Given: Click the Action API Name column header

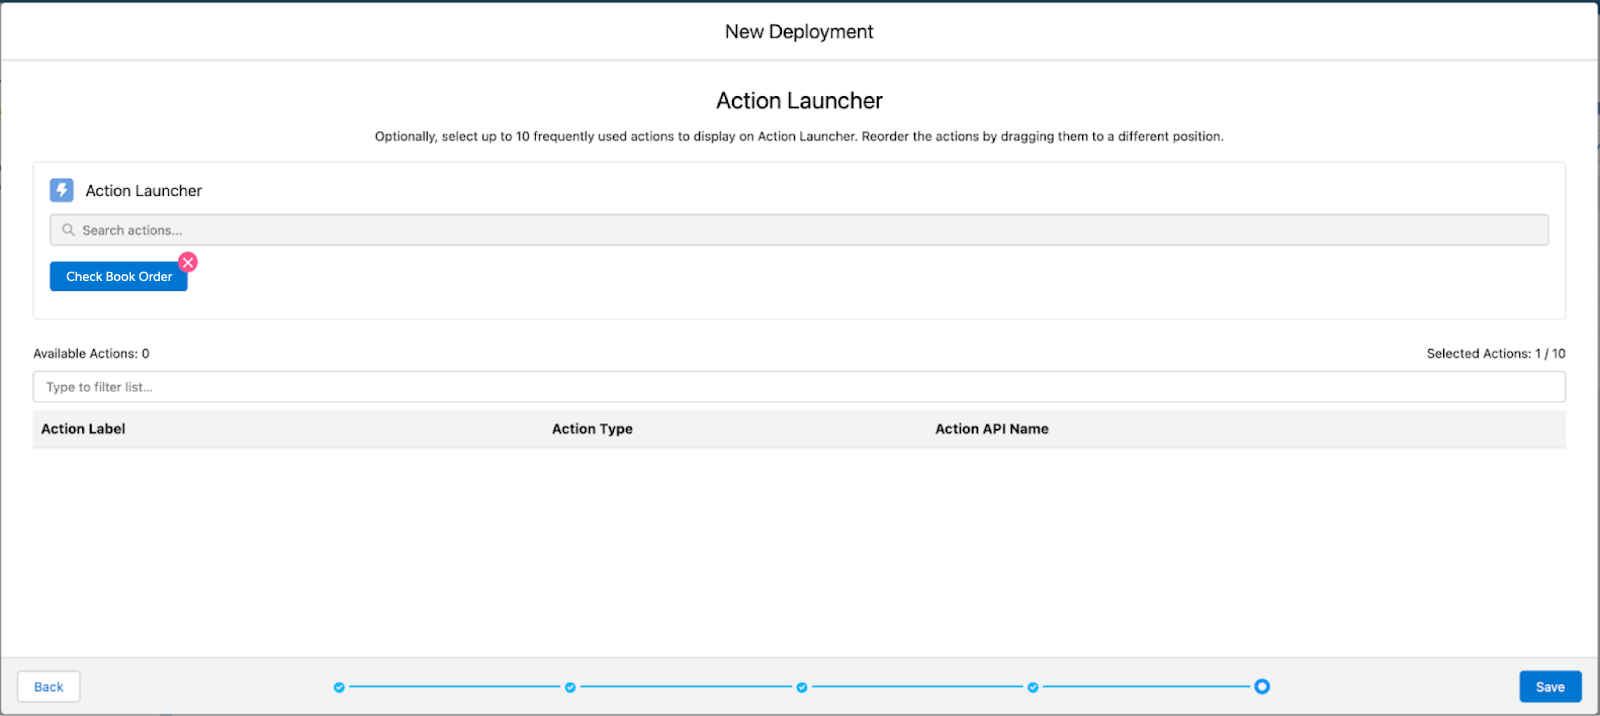Looking at the screenshot, I should click(x=992, y=429).
